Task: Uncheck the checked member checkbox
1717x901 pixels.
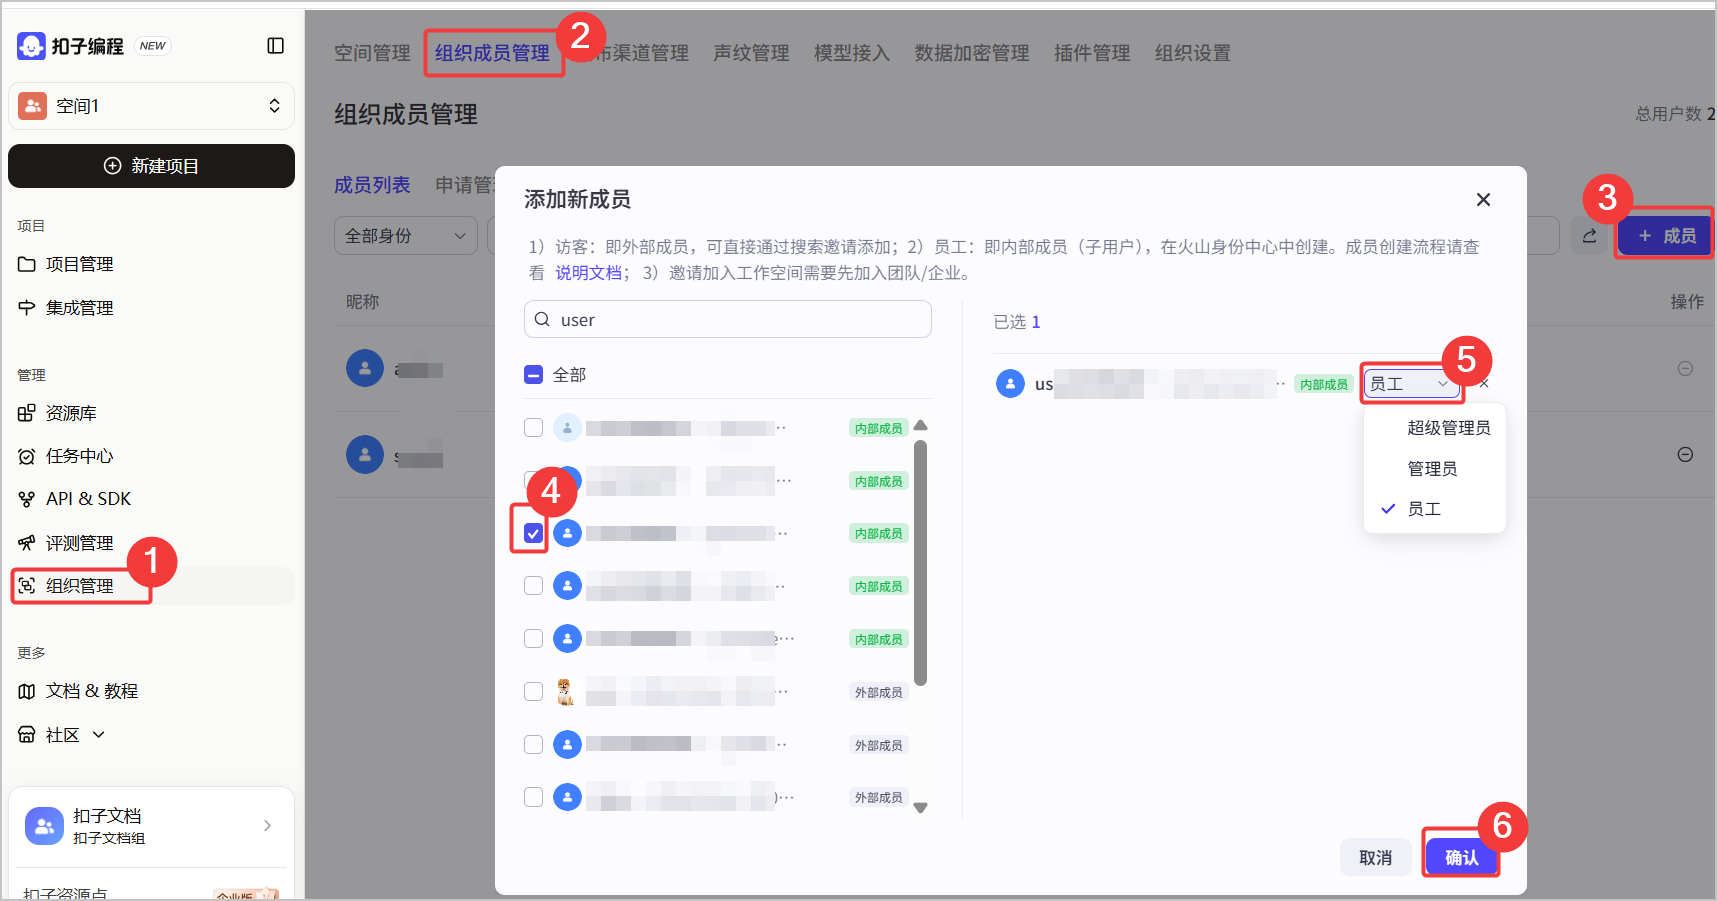Action: tap(534, 533)
